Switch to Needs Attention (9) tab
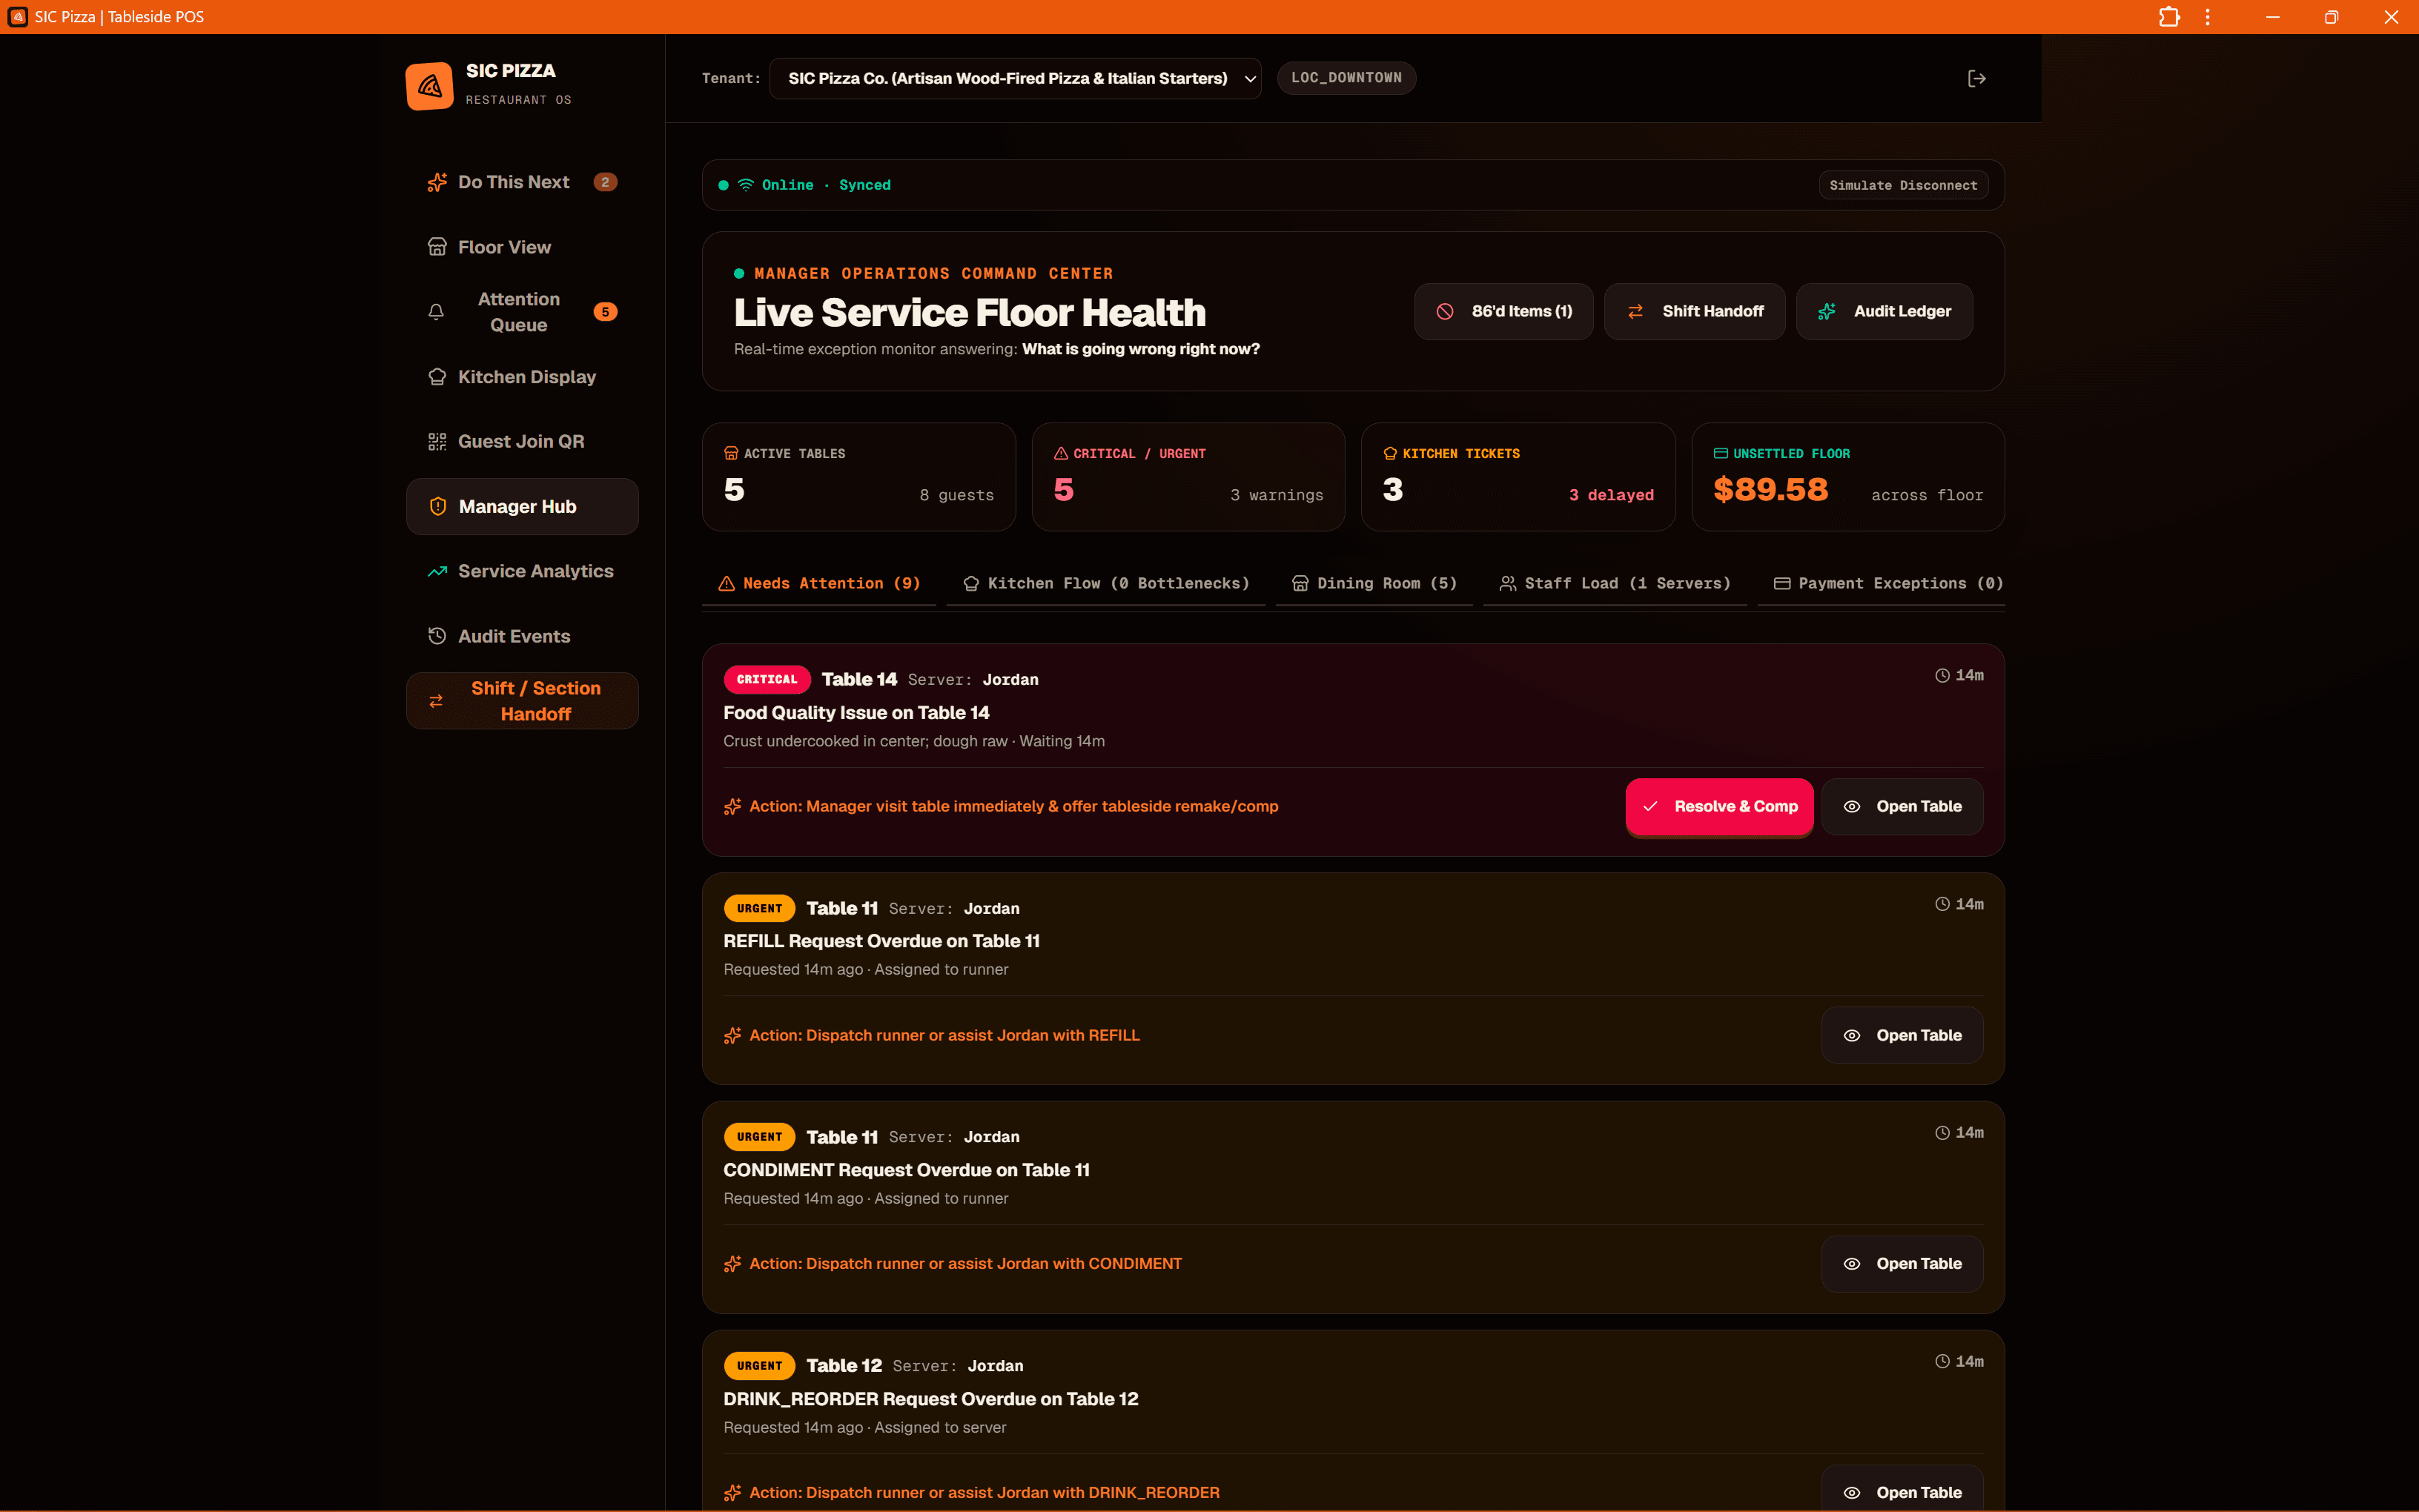2419x1512 pixels. click(819, 583)
